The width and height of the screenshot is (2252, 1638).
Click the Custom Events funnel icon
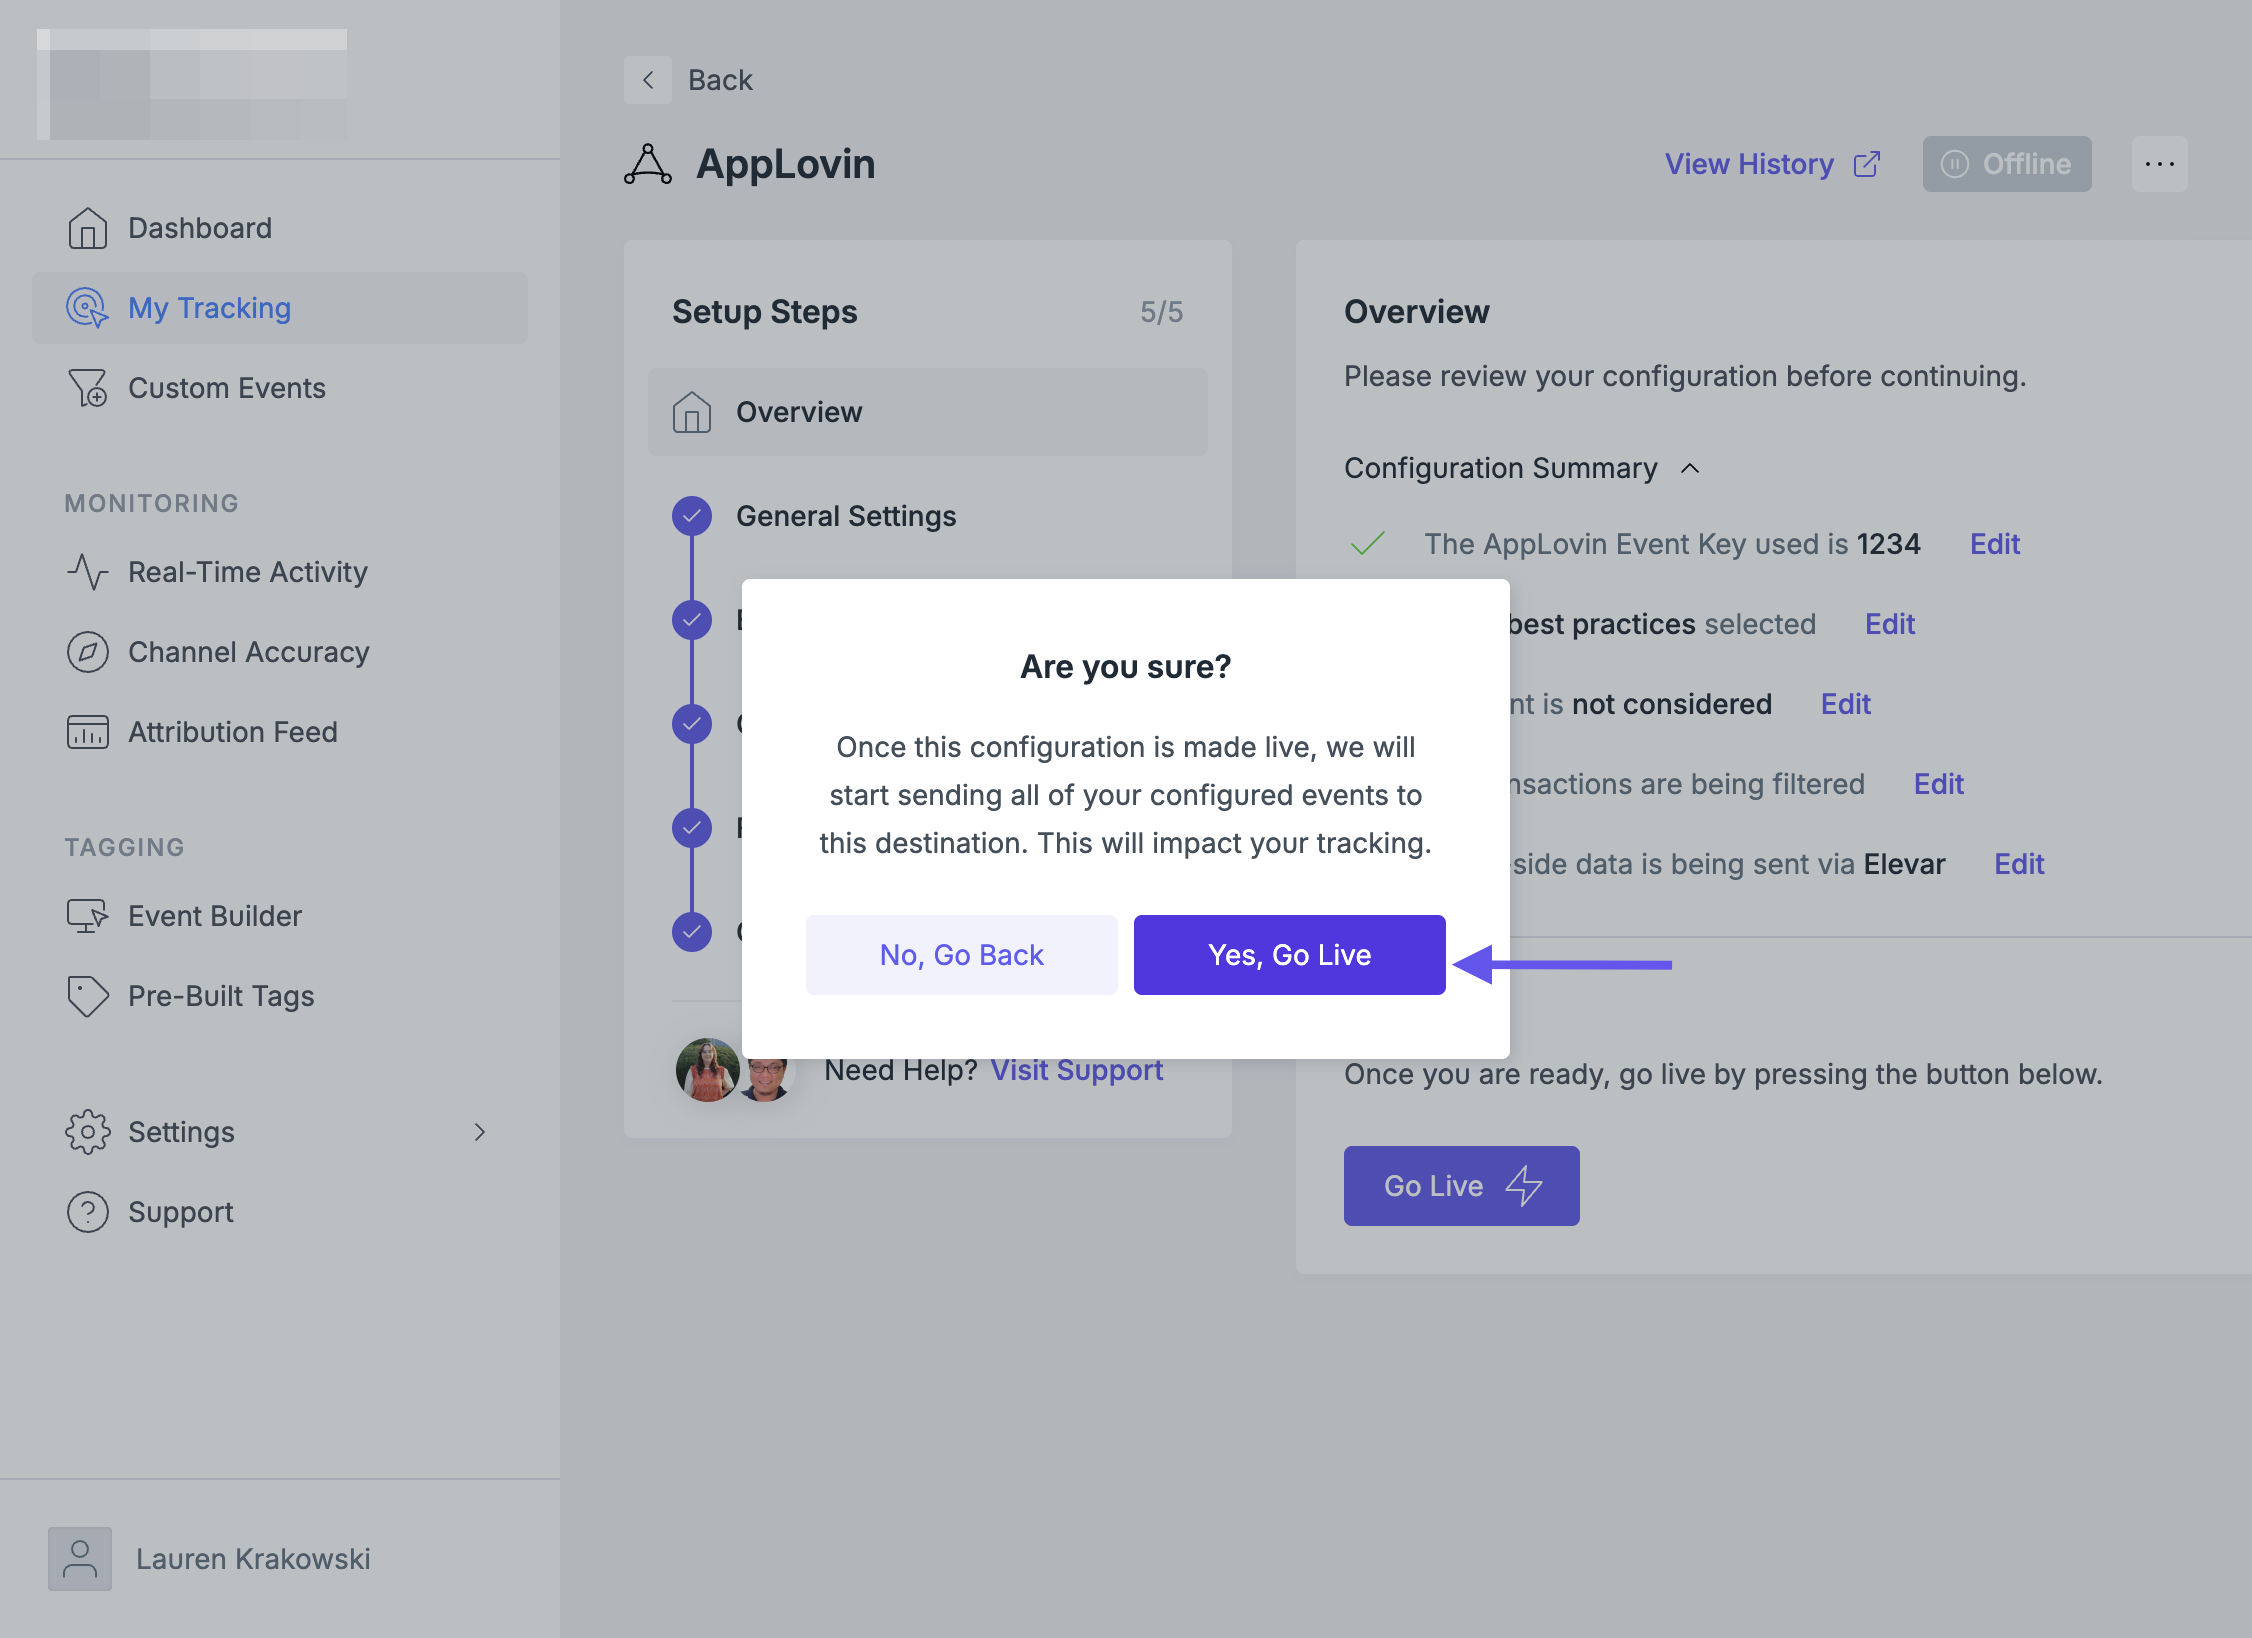pos(88,388)
